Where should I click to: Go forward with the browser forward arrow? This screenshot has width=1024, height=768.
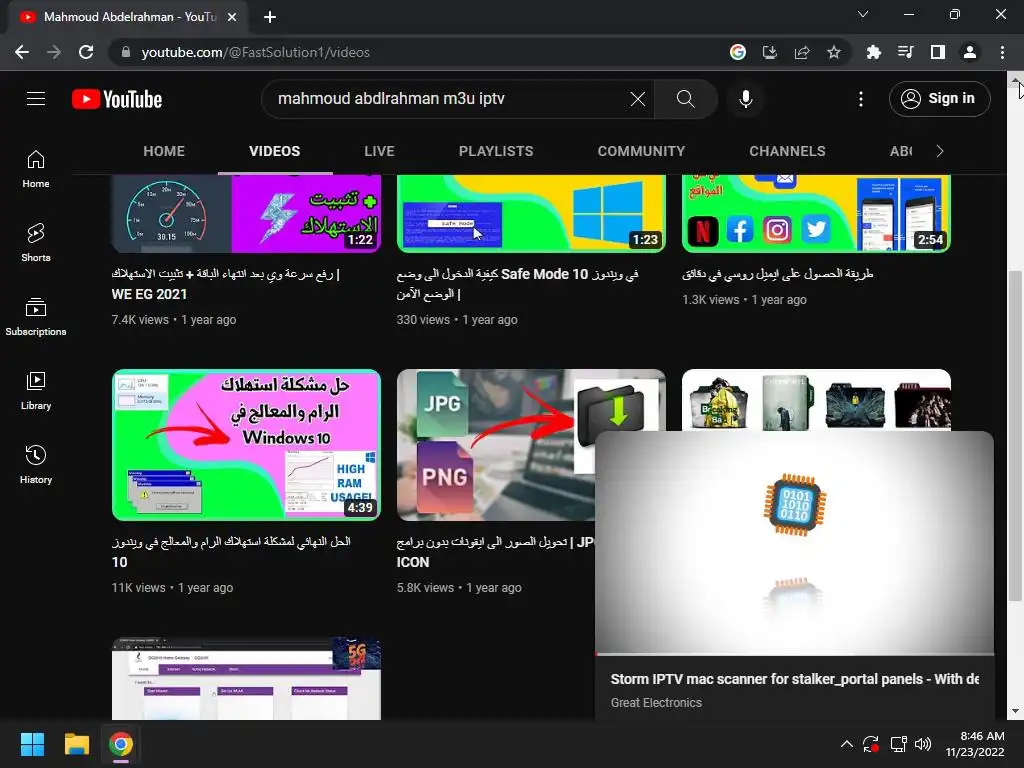tap(54, 52)
